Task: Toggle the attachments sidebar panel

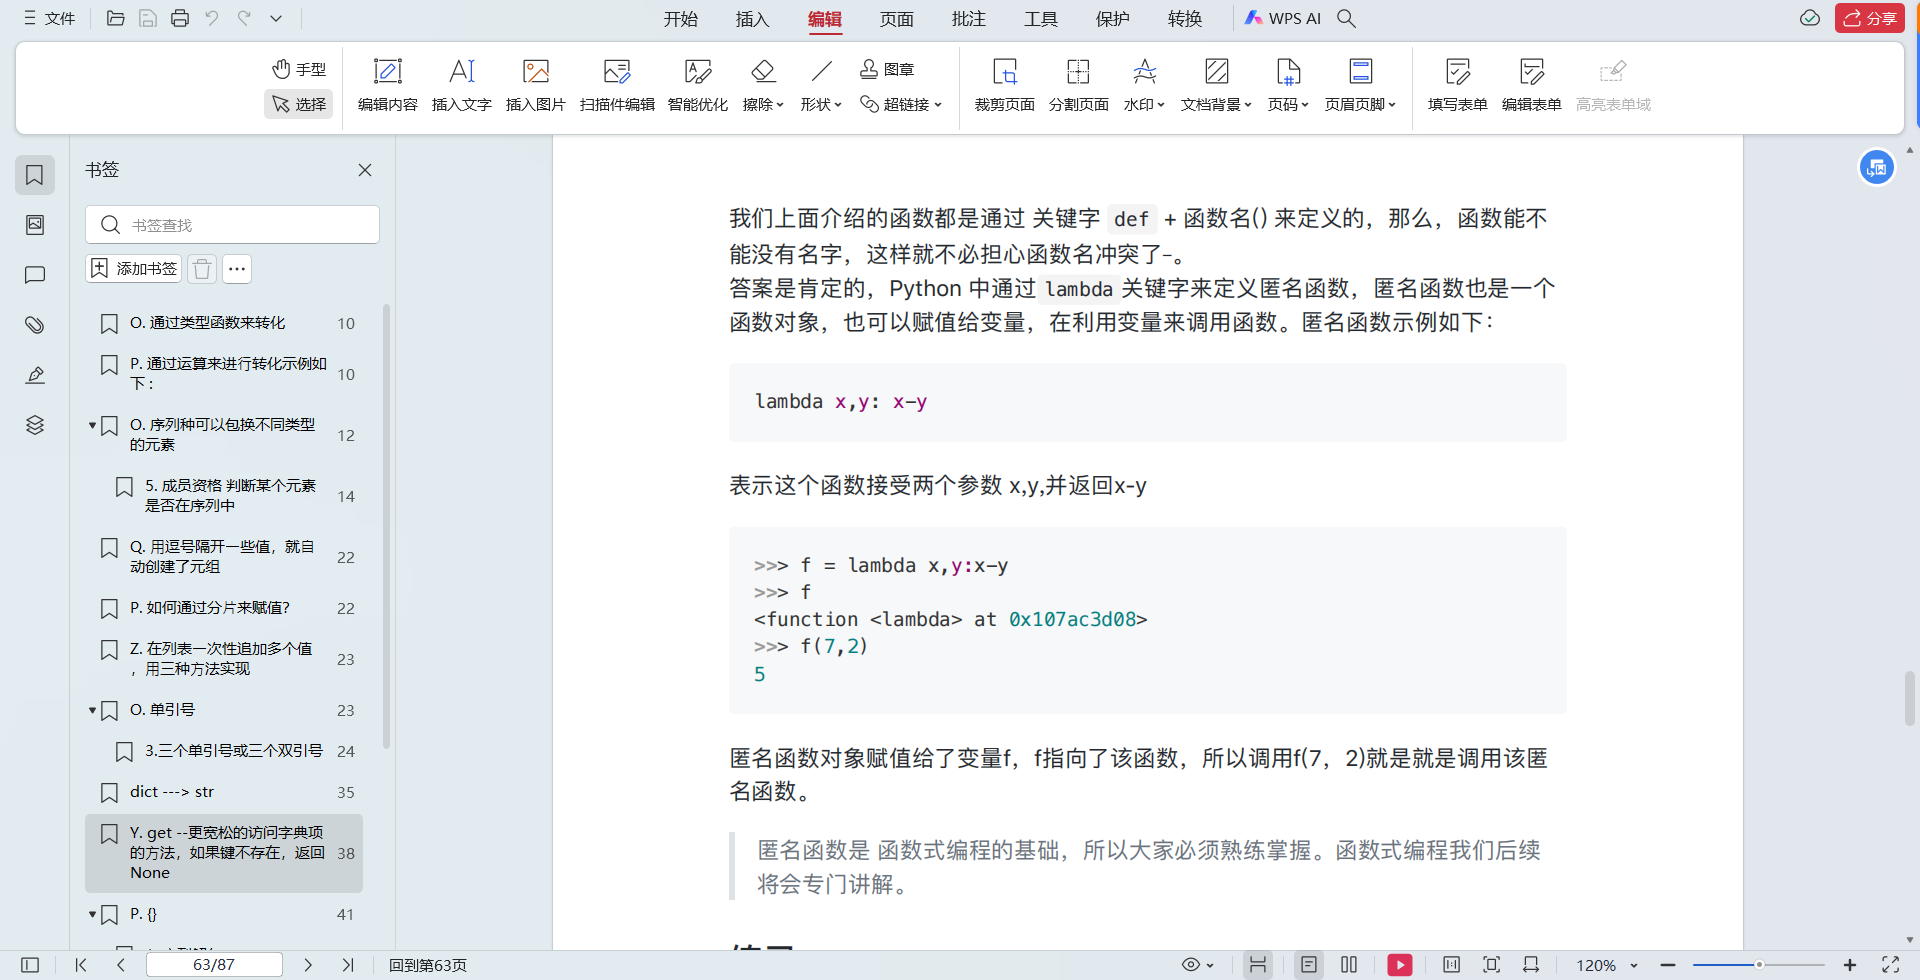Action: 35,325
